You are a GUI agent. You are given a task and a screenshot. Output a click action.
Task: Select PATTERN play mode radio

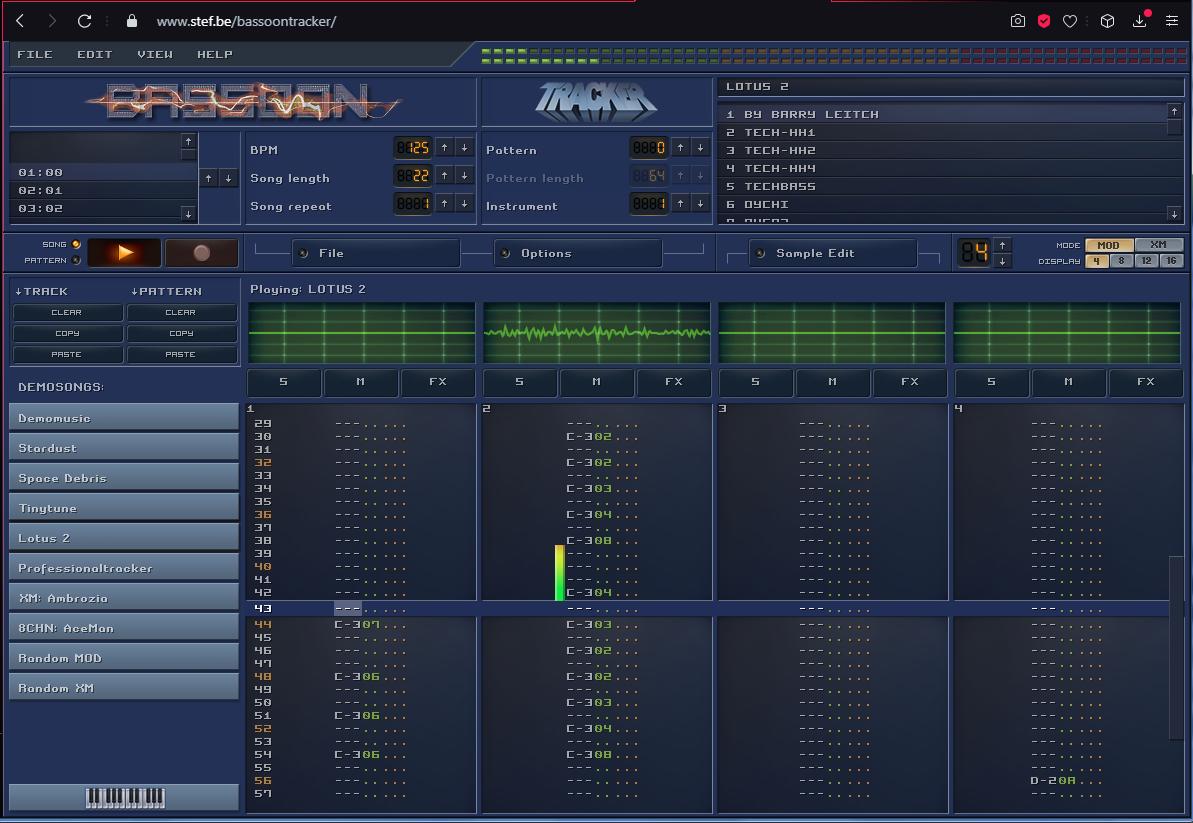[76, 260]
